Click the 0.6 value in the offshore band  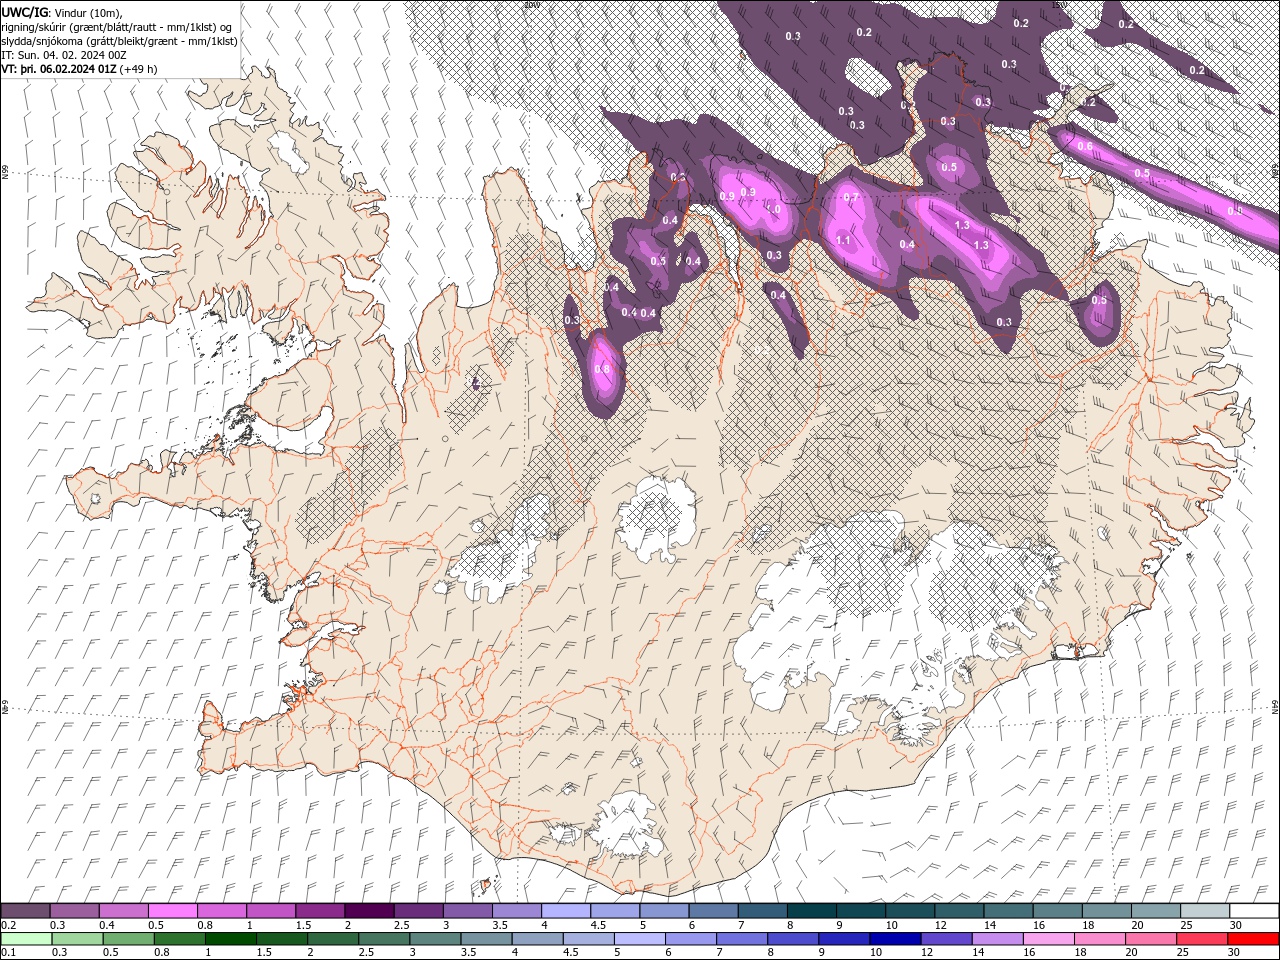(1085, 146)
